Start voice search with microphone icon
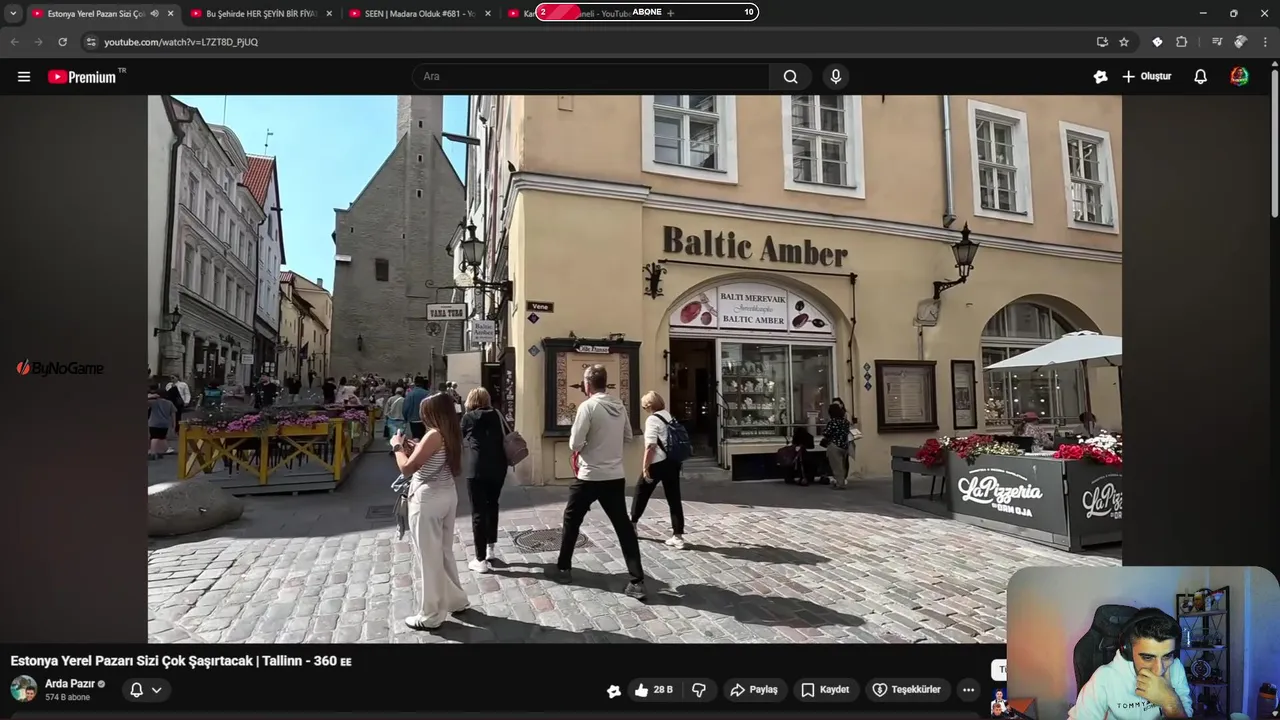 coord(836,76)
